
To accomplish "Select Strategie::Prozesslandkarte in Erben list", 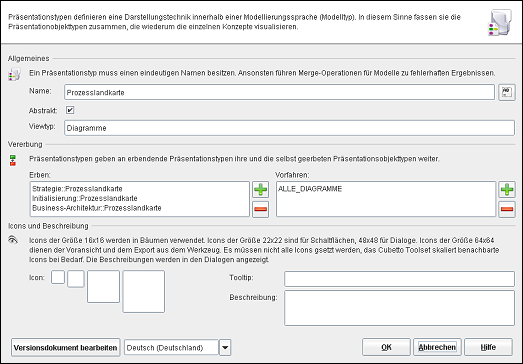I will coord(77,189).
